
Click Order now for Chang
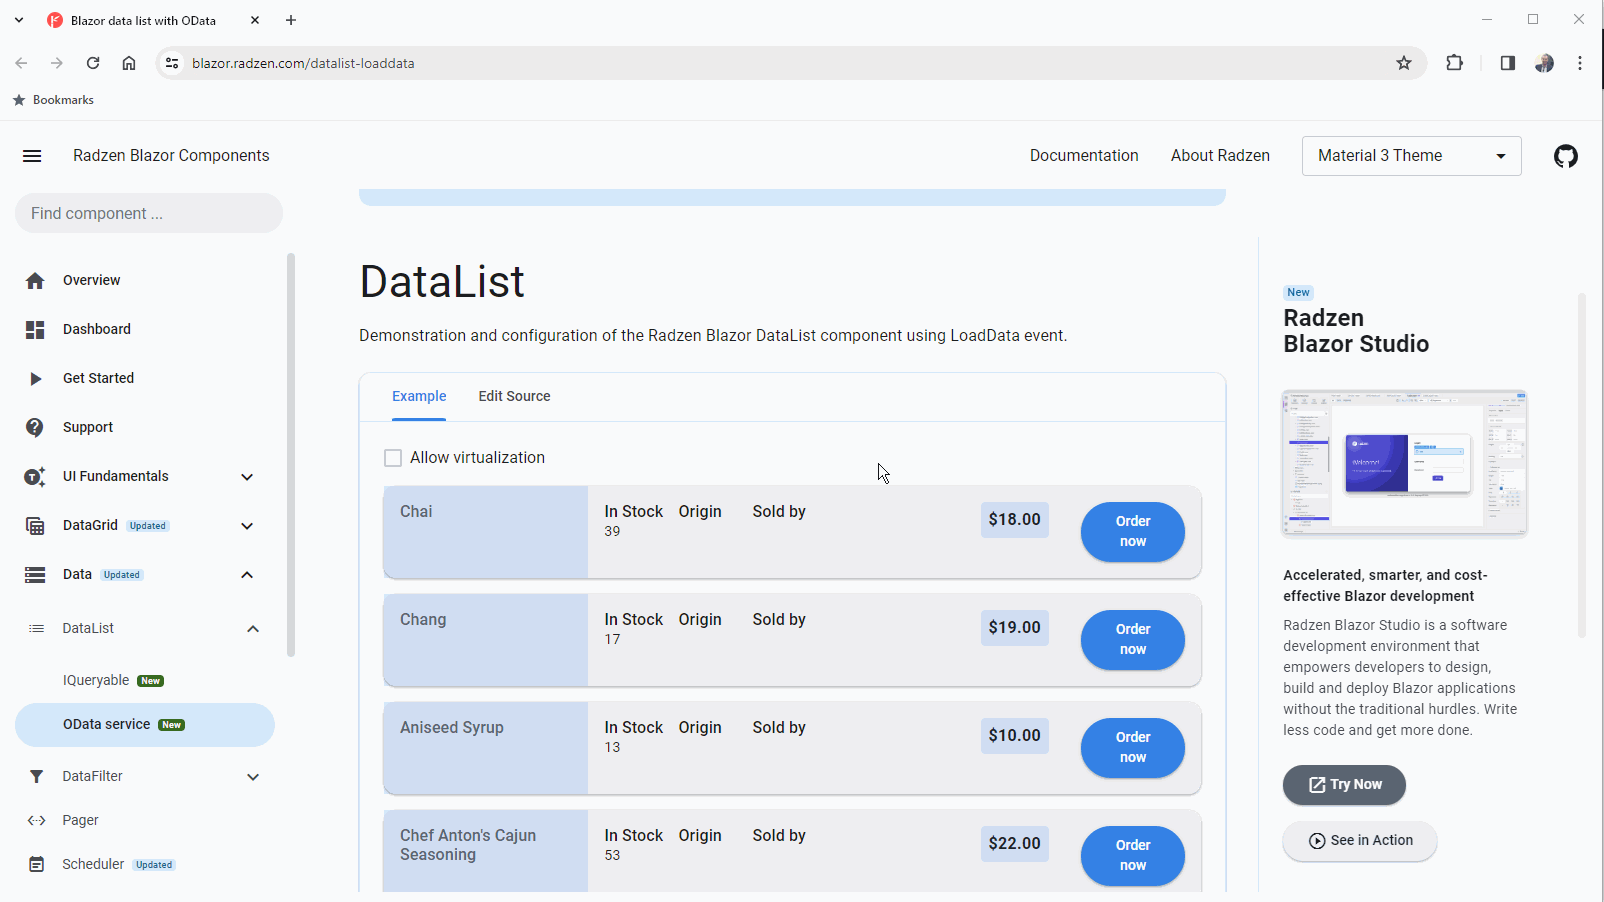(x=1133, y=640)
